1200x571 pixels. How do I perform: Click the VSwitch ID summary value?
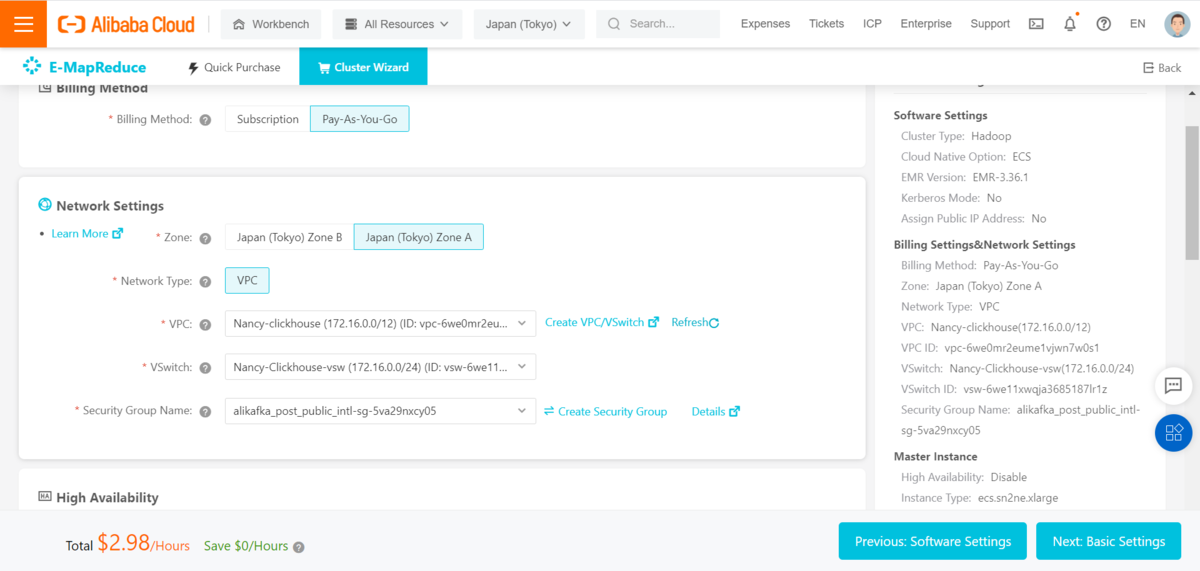tap(1035, 389)
